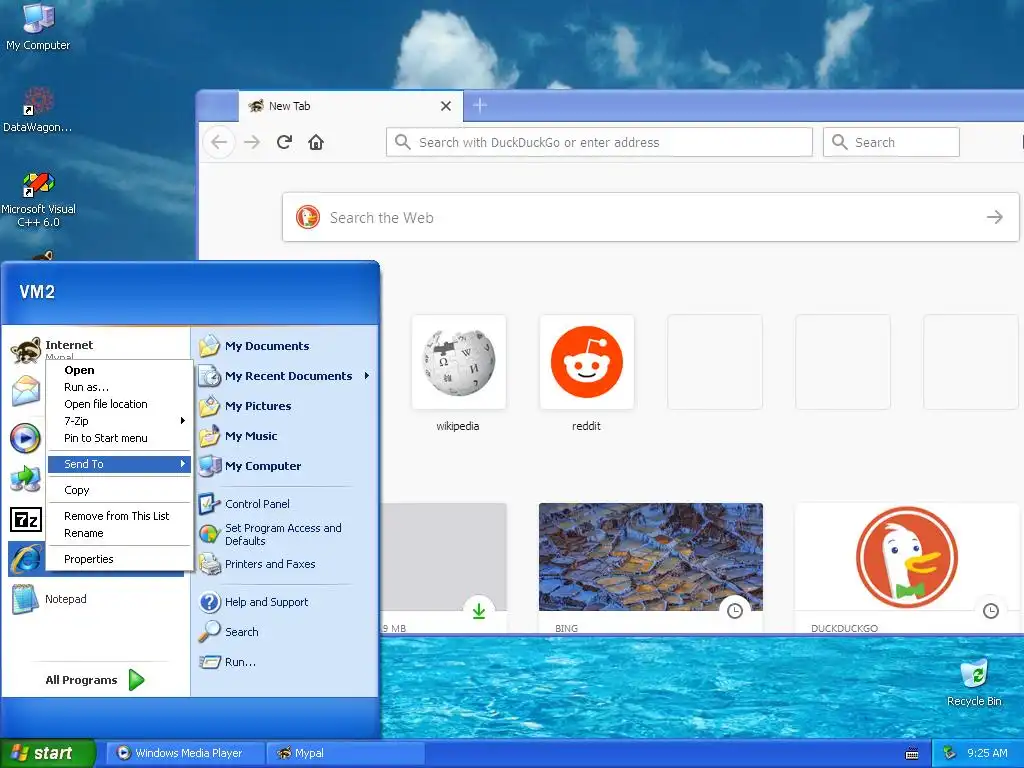Open Set Program Access and Defaults
1024x768 pixels.
[x=283, y=534]
